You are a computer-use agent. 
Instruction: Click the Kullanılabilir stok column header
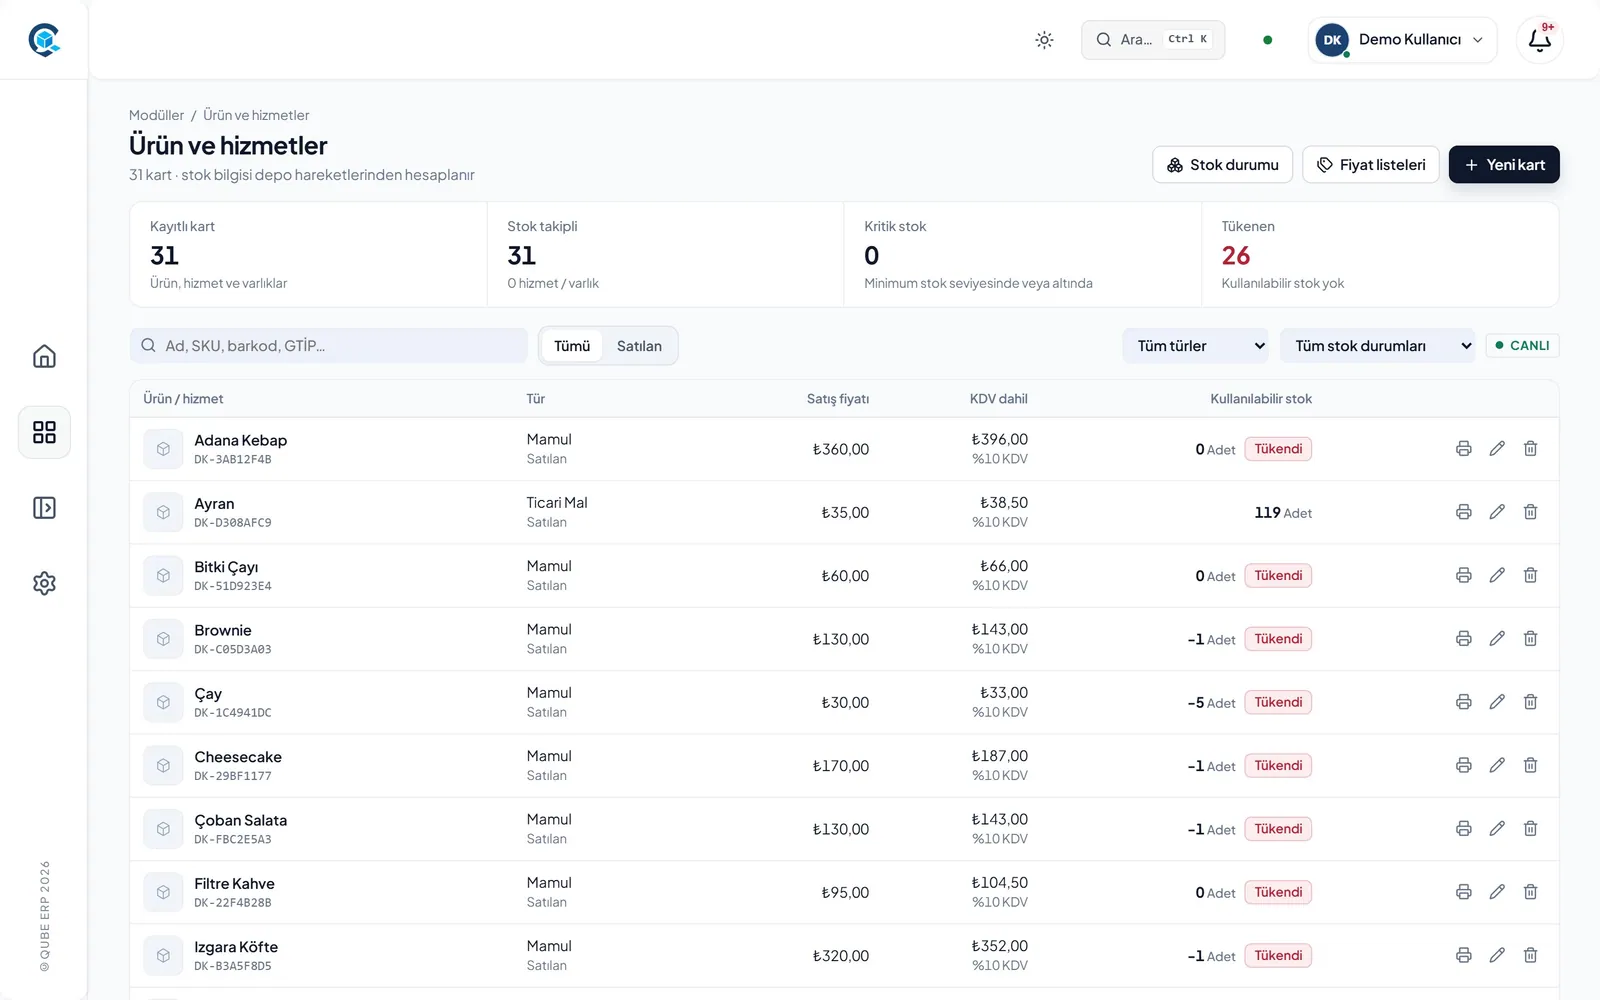[1261, 399]
